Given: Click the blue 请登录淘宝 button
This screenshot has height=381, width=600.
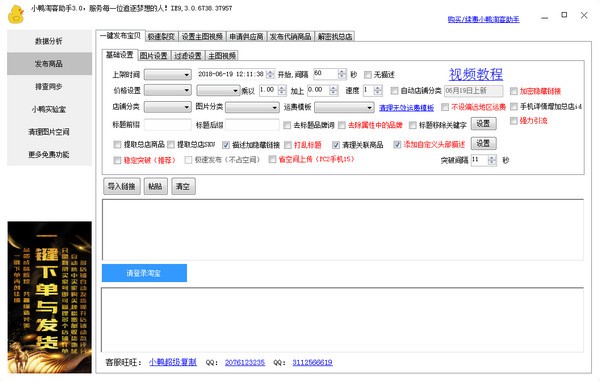Looking at the screenshot, I should (144, 273).
